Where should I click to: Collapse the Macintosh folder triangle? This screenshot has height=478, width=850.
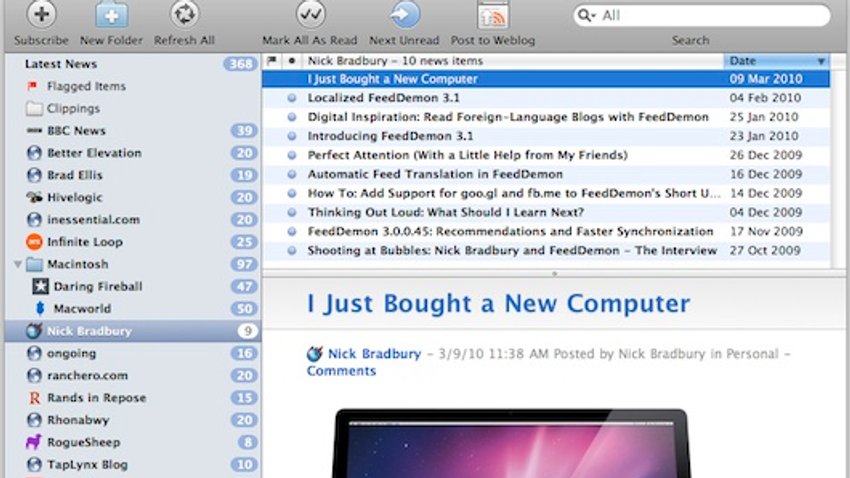[18, 264]
